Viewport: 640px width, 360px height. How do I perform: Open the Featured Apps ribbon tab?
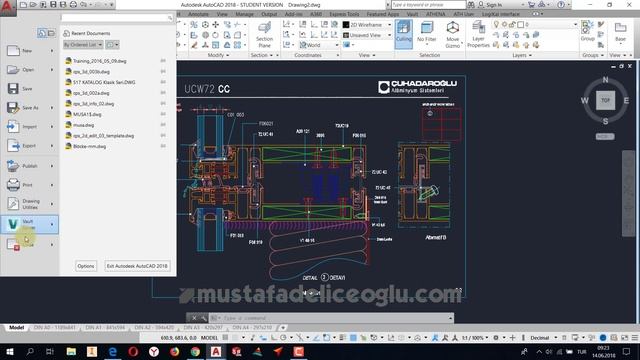tap(382, 14)
